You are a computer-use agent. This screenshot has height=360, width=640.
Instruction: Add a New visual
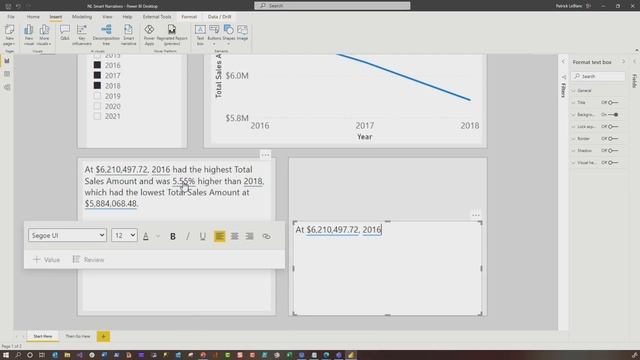pos(29,35)
